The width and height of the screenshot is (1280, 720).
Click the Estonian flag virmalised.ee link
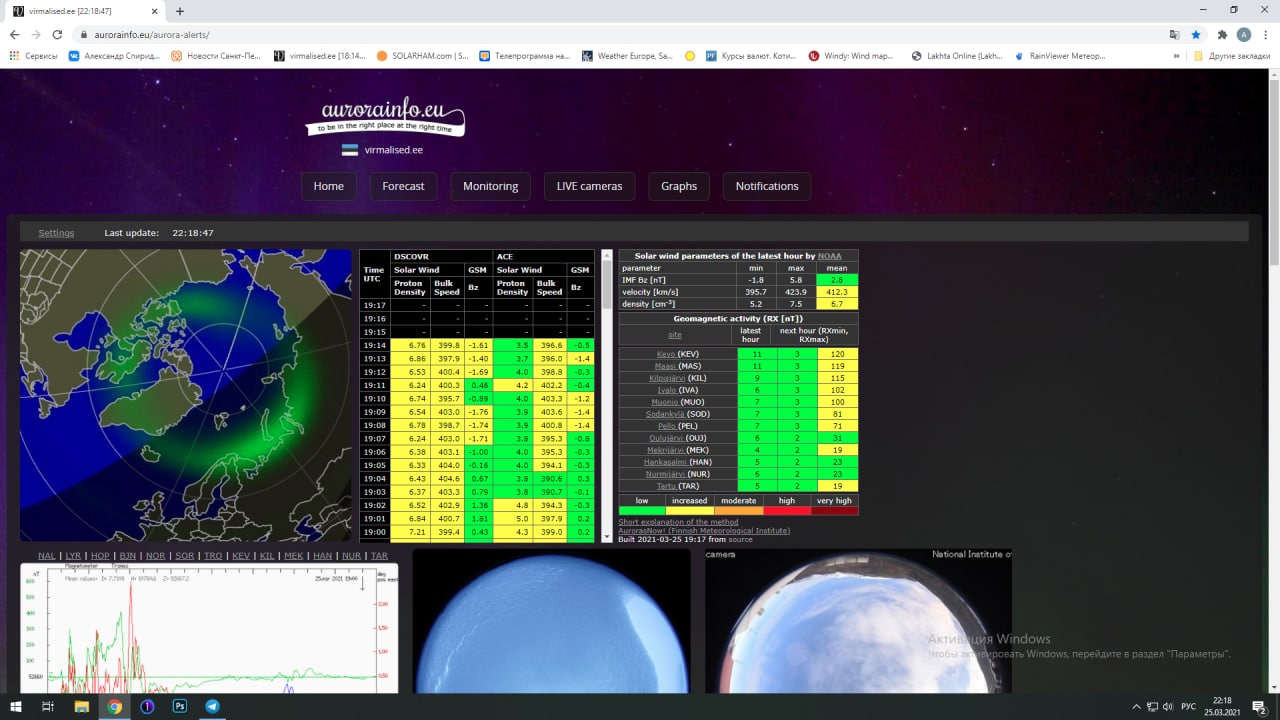(382, 150)
